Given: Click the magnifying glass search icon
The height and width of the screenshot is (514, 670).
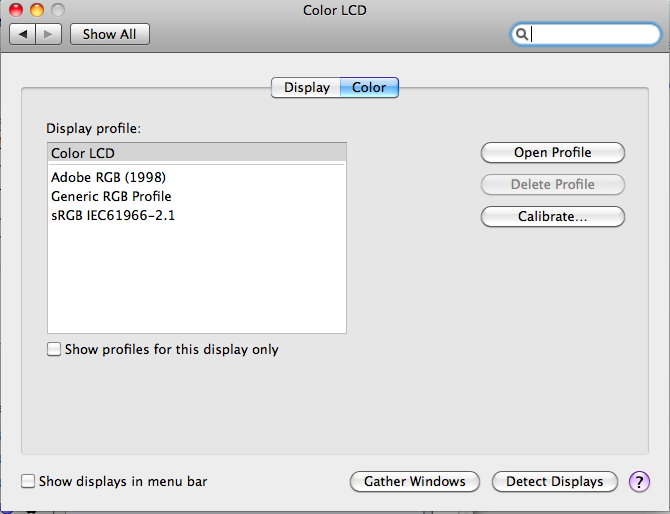Looking at the screenshot, I should [522, 34].
